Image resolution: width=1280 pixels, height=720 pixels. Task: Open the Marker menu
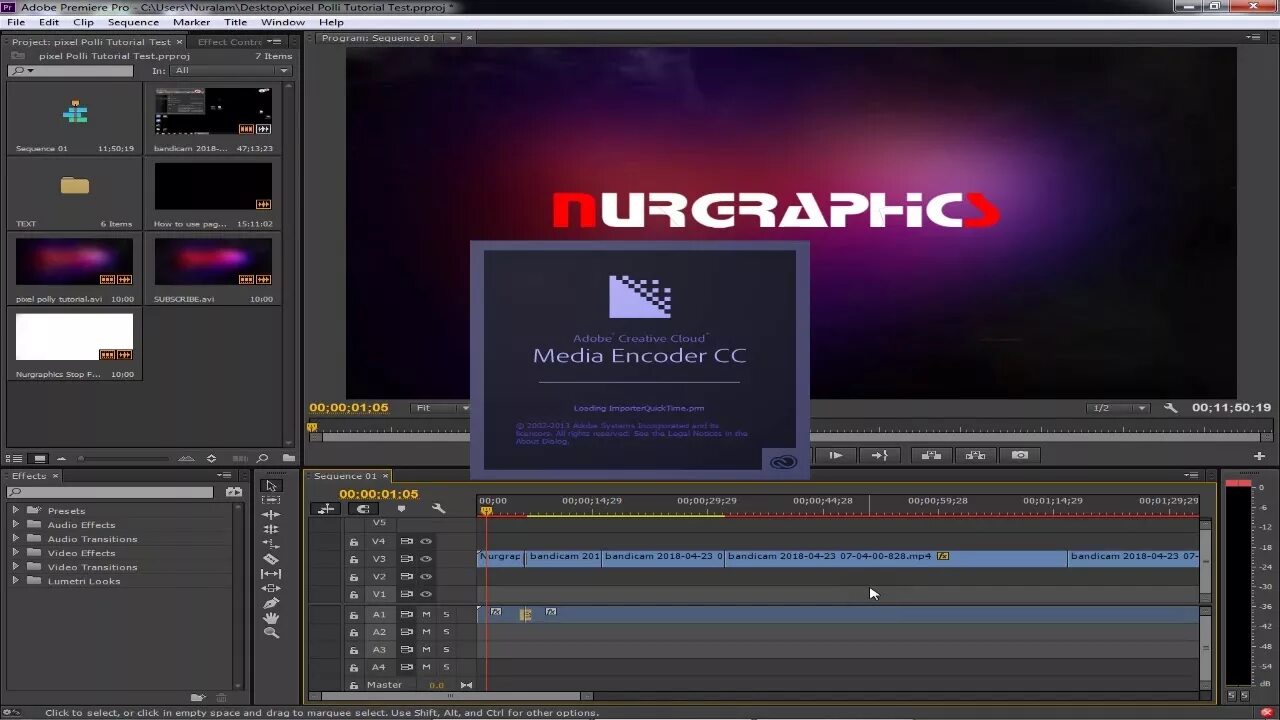(x=191, y=22)
